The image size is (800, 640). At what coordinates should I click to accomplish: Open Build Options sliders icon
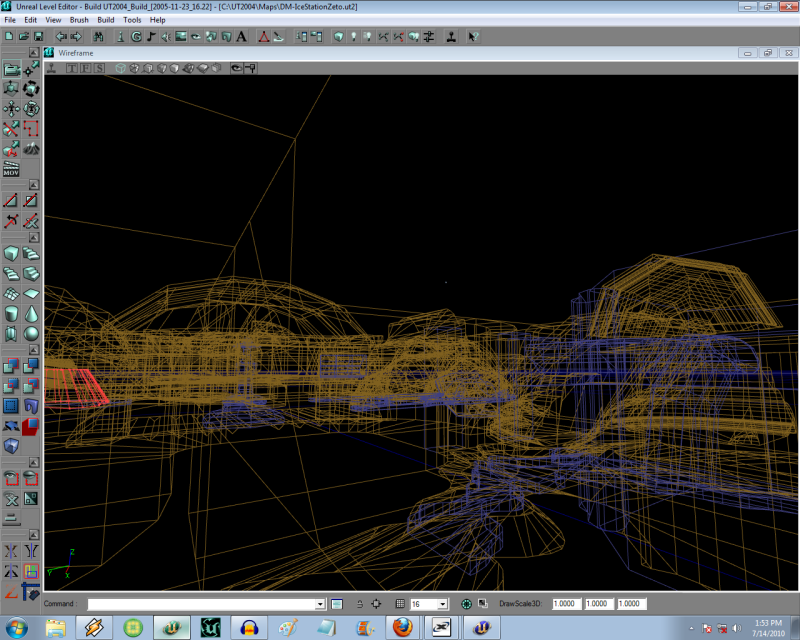tap(429, 37)
